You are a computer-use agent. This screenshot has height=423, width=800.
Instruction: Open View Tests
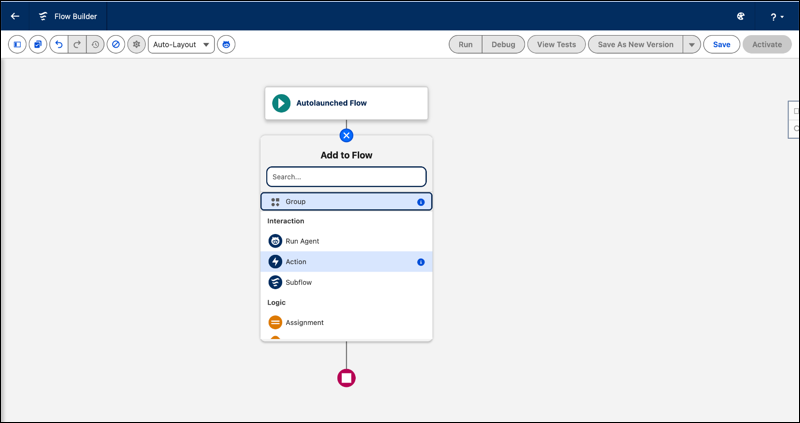[556, 44]
